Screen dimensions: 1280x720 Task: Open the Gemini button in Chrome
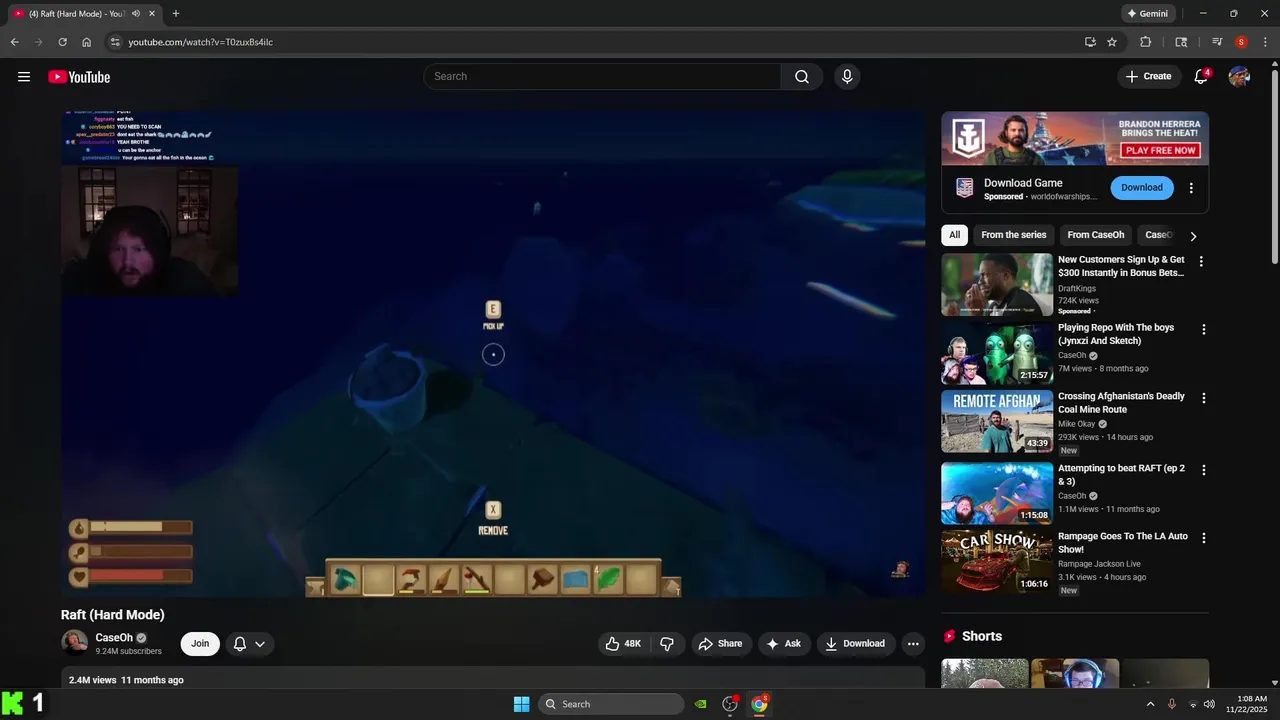(1147, 14)
